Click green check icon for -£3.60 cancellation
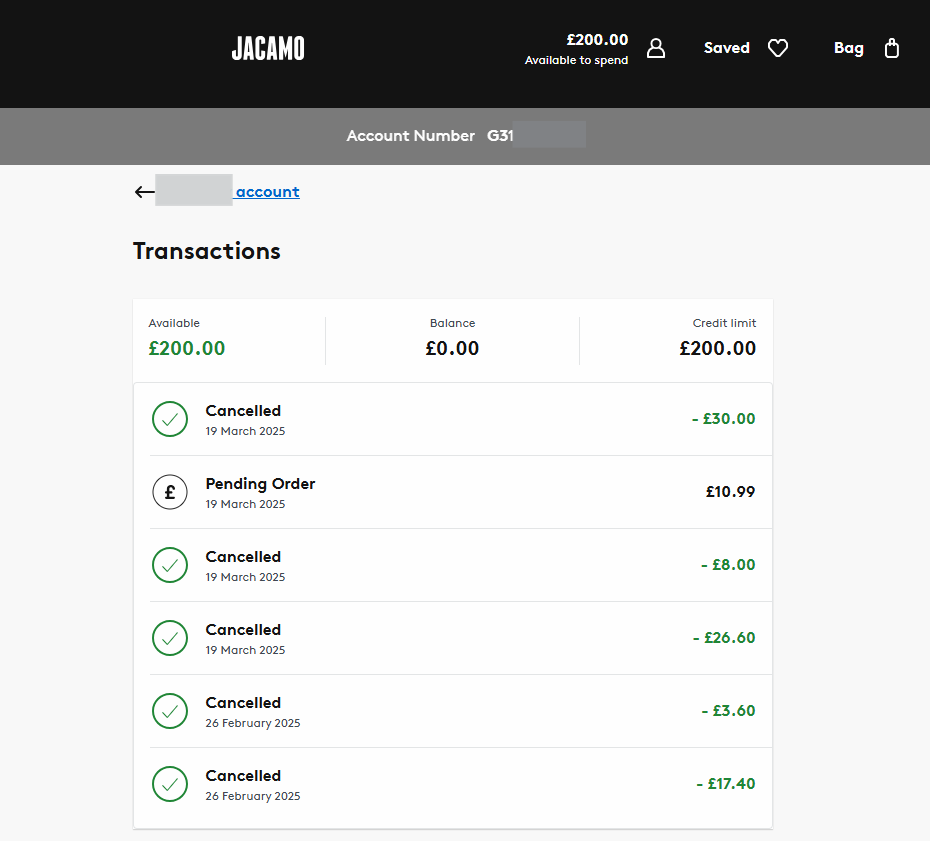The height and width of the screenshot is (841, 930). [170, 711]
